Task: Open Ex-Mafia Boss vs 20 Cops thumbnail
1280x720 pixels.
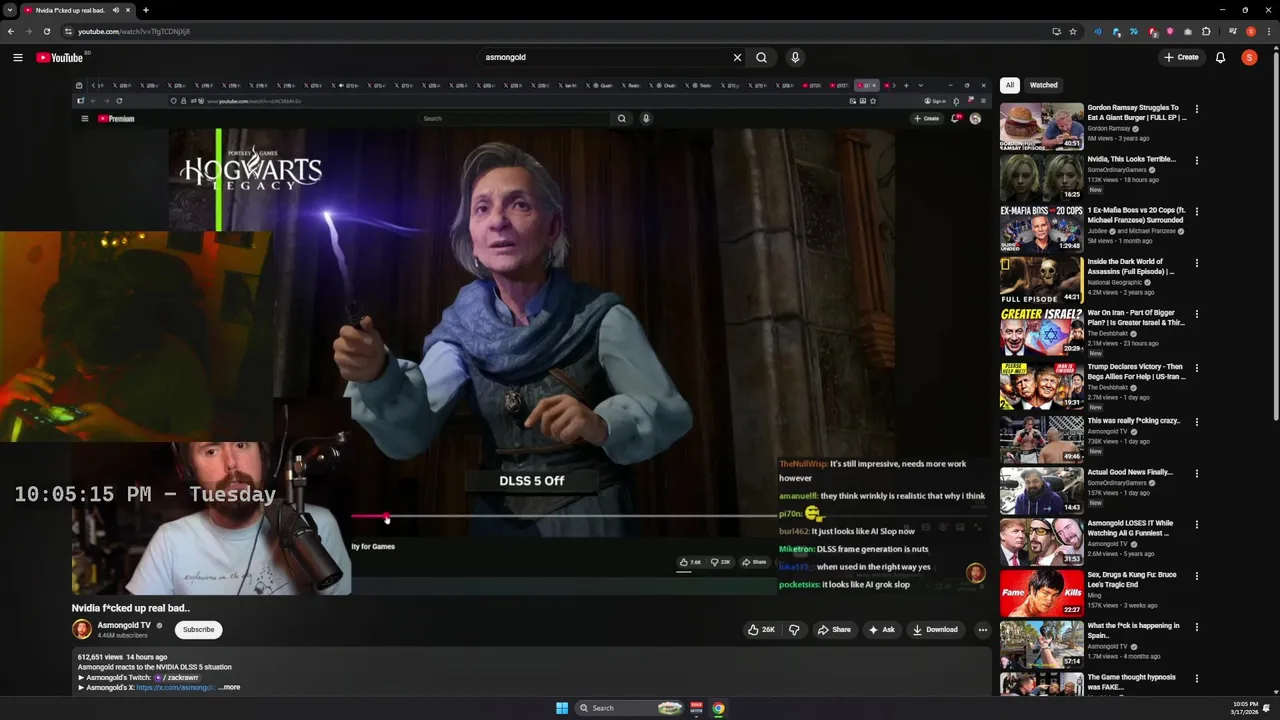Action: click(1042, 228)
